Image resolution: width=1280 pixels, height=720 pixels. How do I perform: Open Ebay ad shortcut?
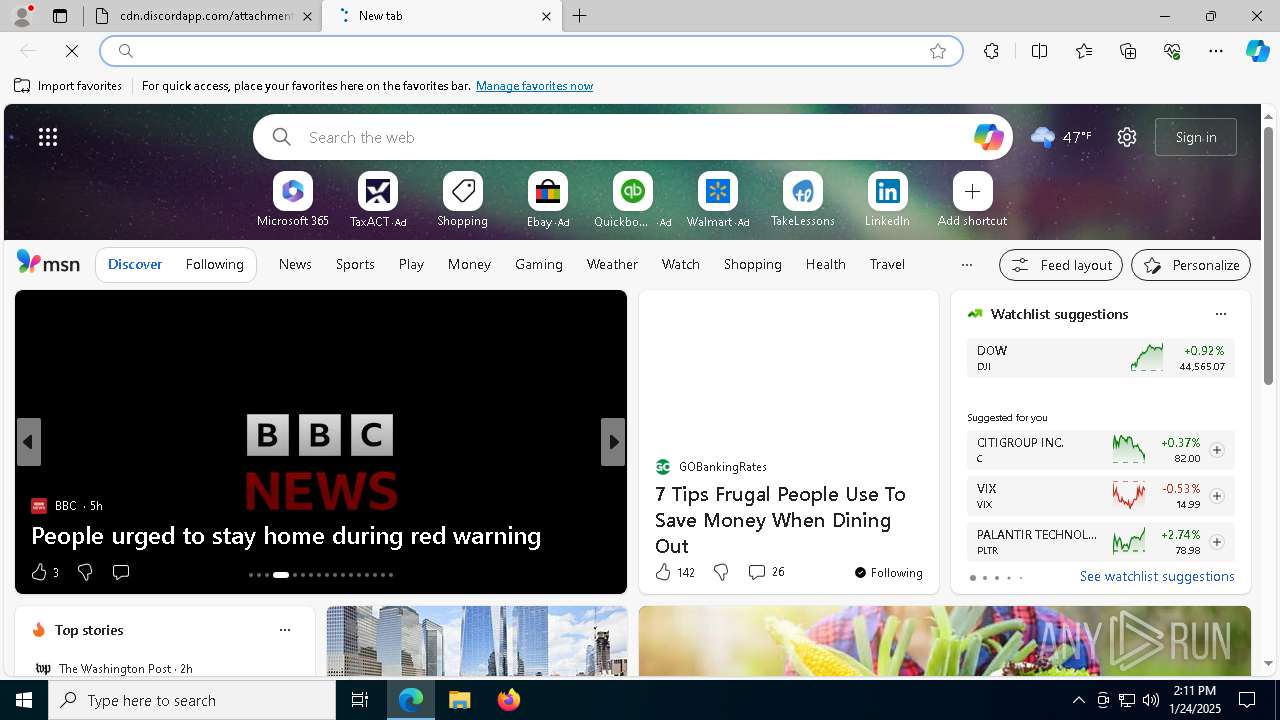pos(548,200)
